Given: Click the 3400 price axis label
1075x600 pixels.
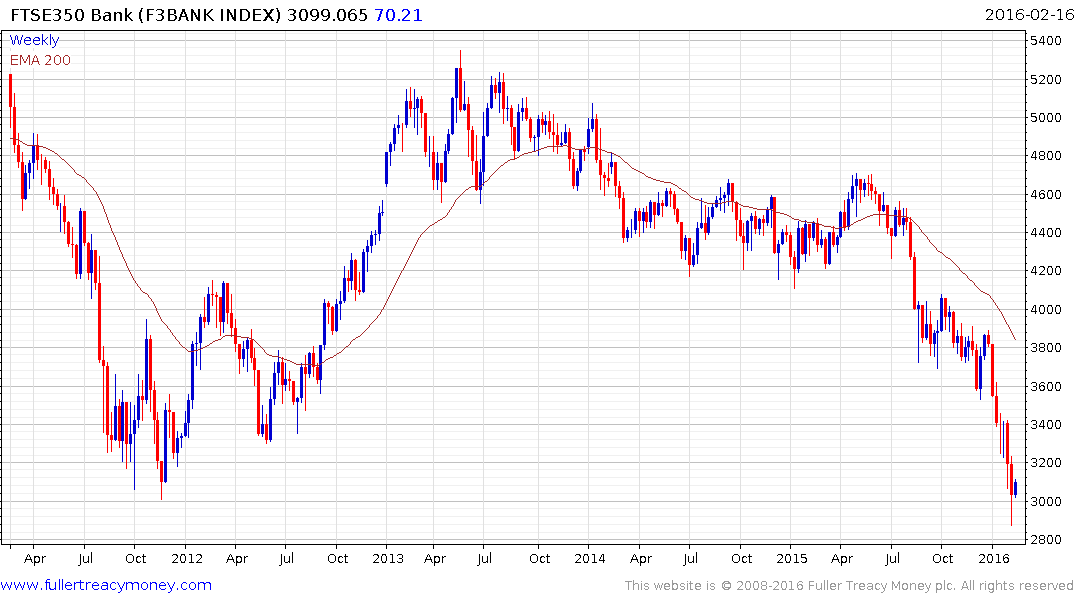Looking at the screenshot, I should 1046,424.
